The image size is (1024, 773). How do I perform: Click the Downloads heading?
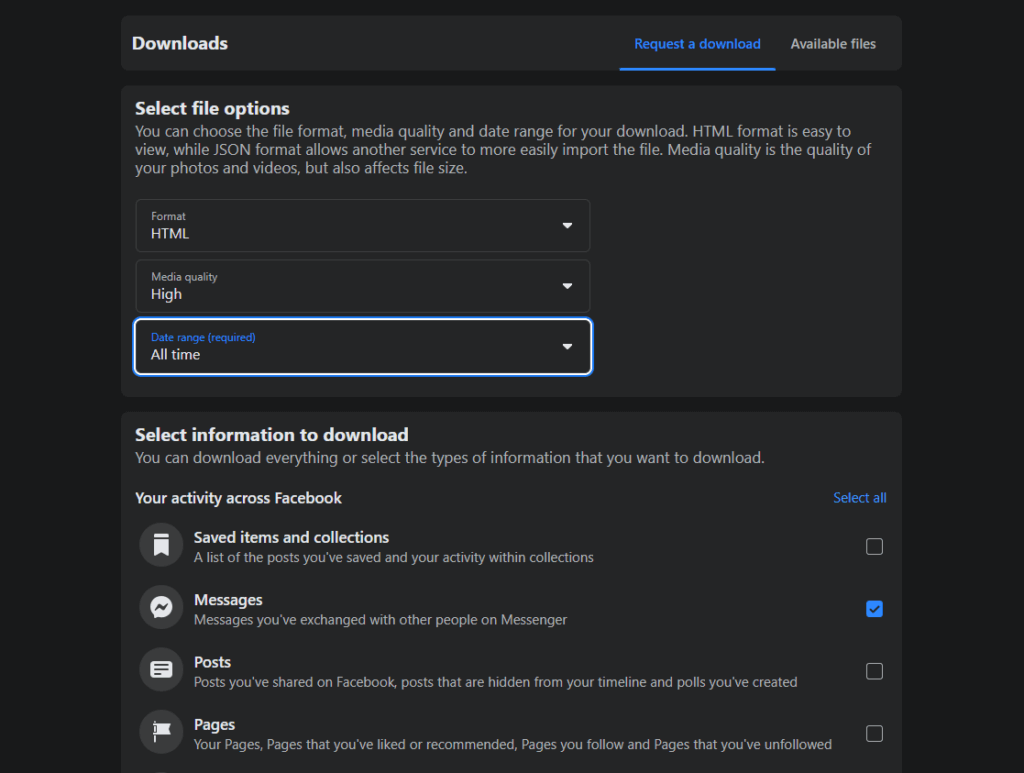coord(180,43)
